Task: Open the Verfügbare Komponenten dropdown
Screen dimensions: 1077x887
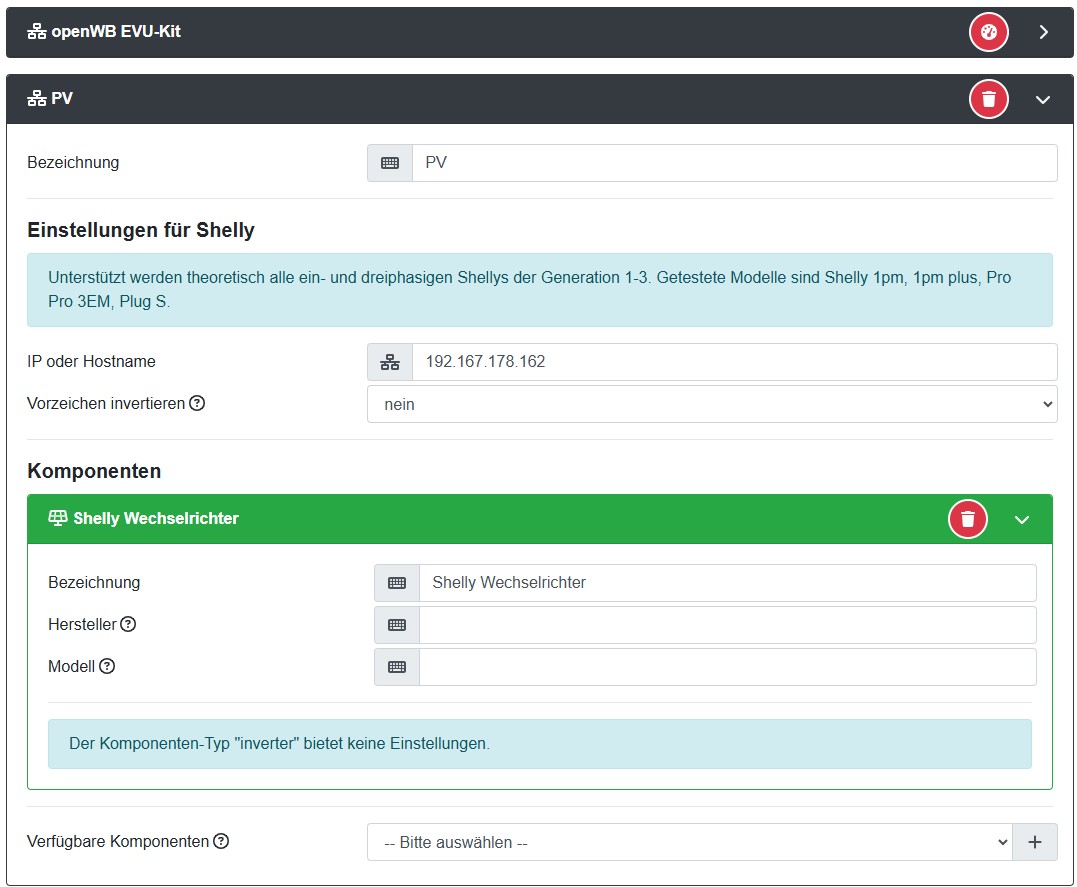Action: [x=689, y=842]
